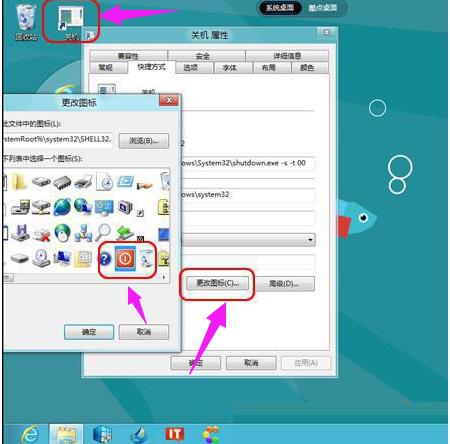Screen dimensions: 450x444
Task: Click the shutdown.exe target field
Action: [x=248, y=164]
